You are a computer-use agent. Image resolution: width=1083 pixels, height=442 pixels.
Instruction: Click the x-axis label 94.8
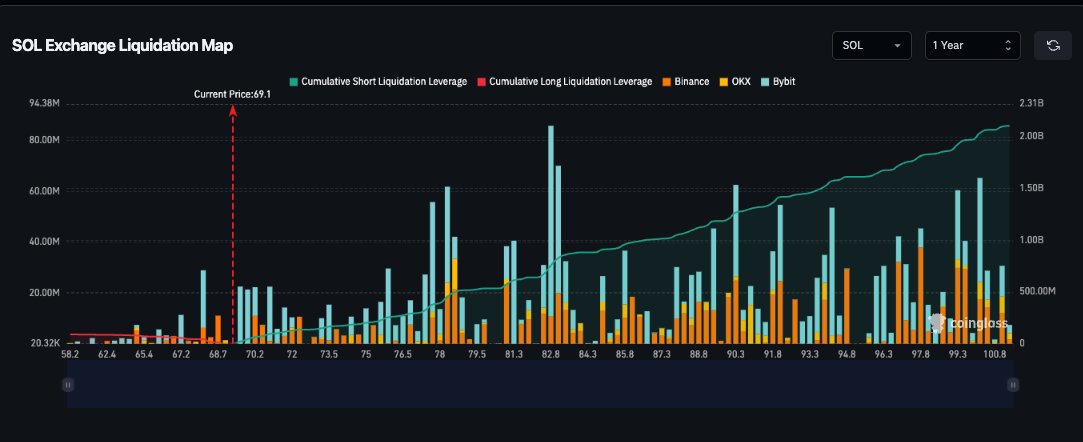point(847,354)
